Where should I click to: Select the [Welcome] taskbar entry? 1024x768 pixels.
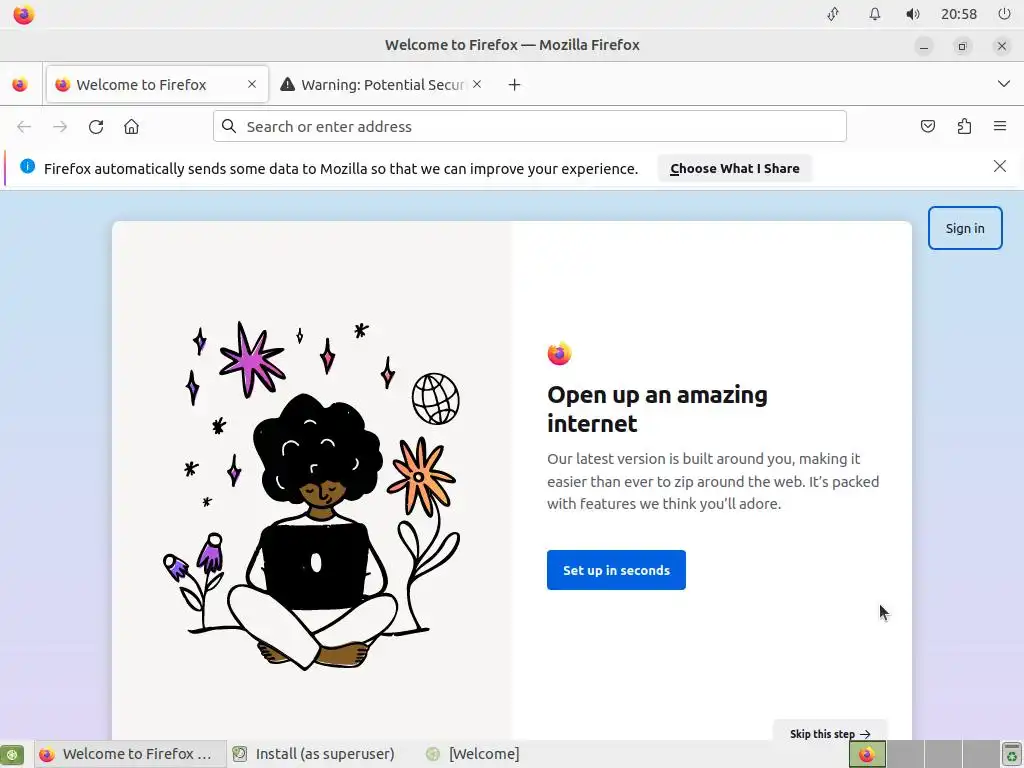point(473,754)
